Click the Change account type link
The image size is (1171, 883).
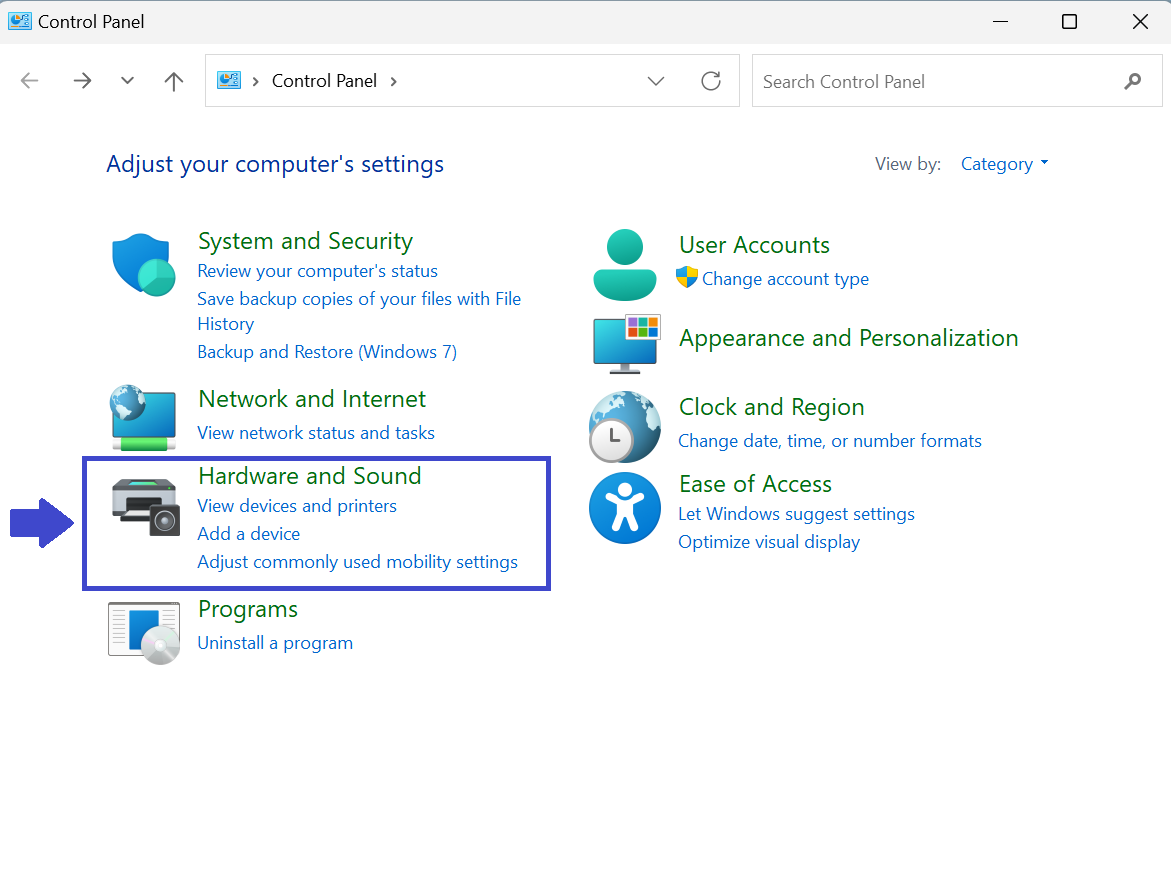click(785, 279)
